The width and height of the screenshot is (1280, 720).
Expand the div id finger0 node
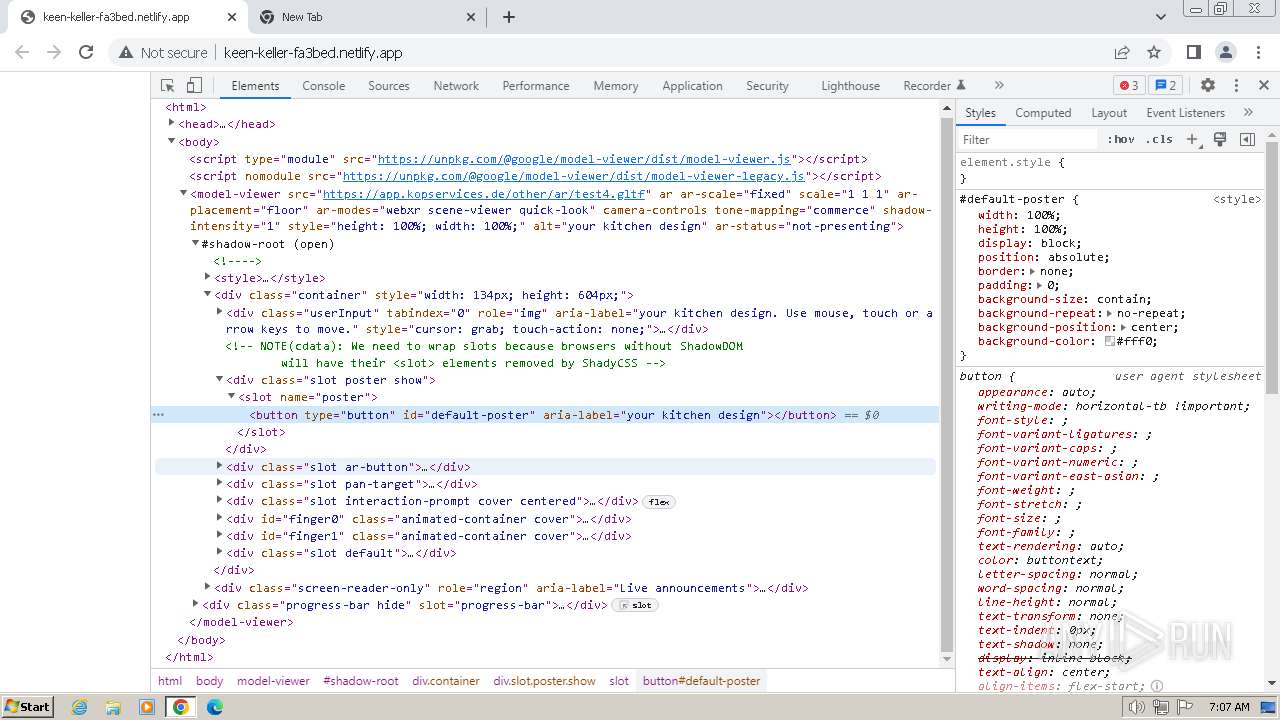pyautogui.click(x=220, y=518)
